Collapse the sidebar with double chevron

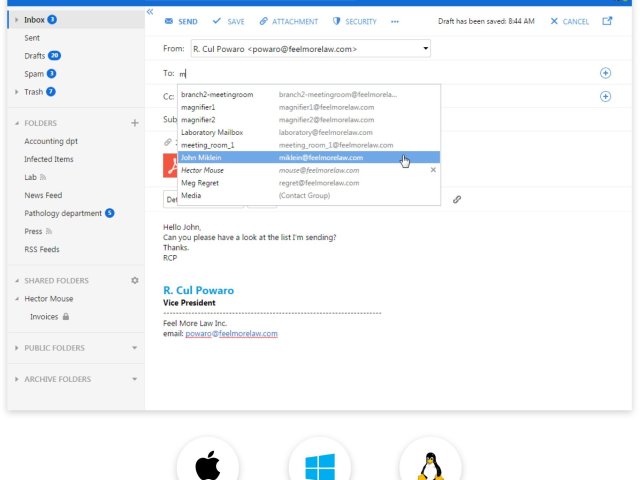tap(150, 12)
